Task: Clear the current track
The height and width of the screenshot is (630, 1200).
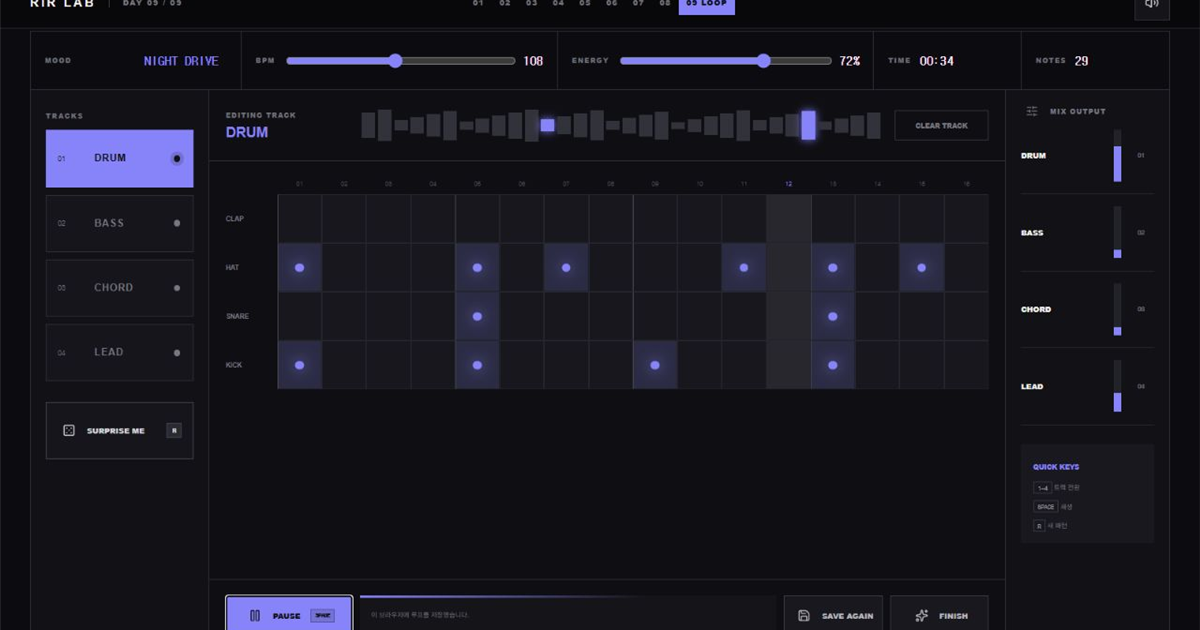Action: point(941,126)
